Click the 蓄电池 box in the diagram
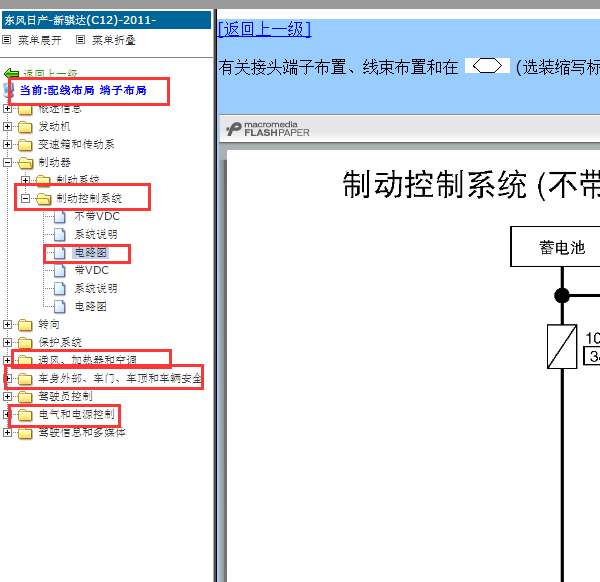Screen dimensions: 600x582 point(555,247)
